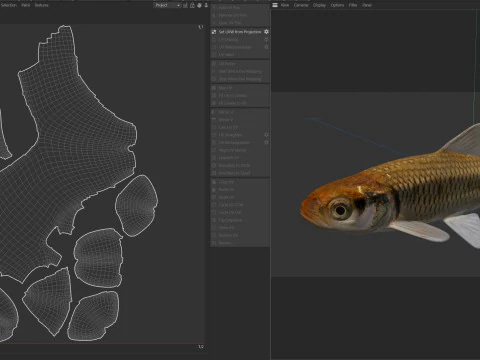This screenshot has width=480, height=360.
Task: Click the UV Peeler command icon
Action: 214,64
